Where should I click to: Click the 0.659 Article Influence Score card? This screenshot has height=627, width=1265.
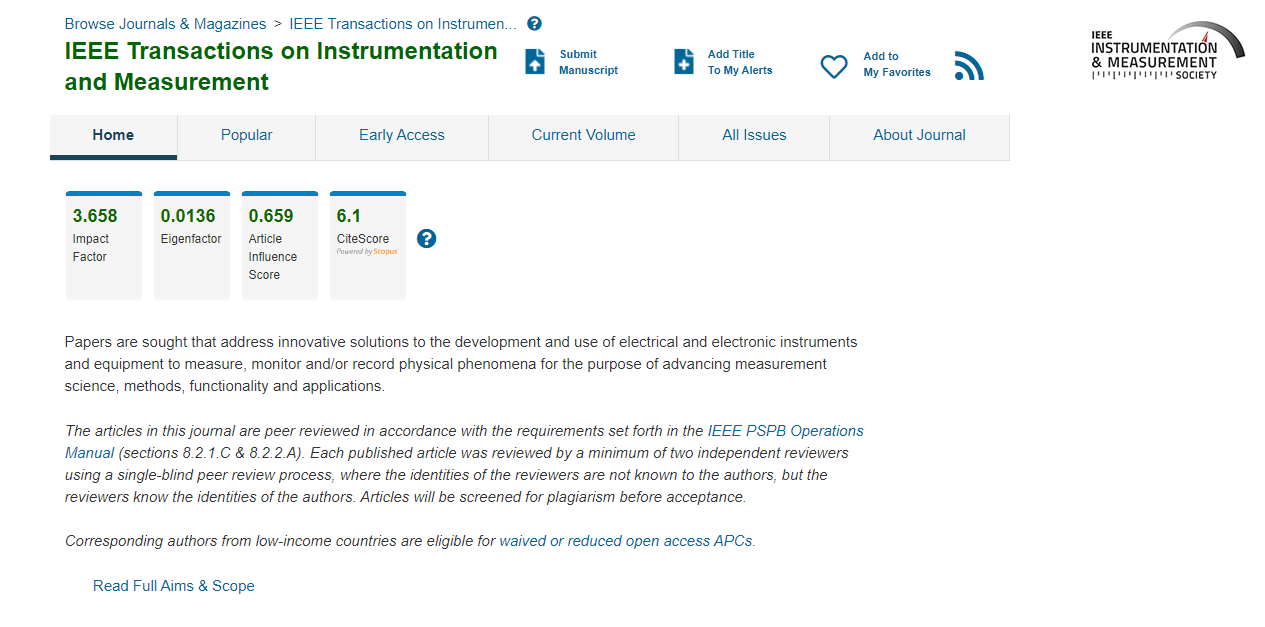point(280,245)
